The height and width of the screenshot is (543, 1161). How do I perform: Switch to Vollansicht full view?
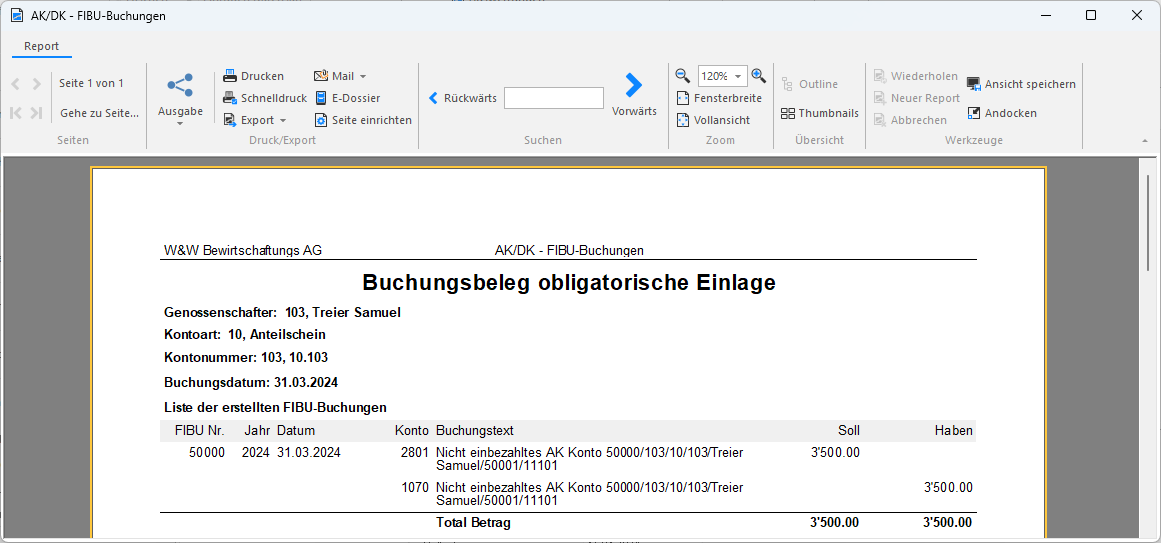coord(713,120)
